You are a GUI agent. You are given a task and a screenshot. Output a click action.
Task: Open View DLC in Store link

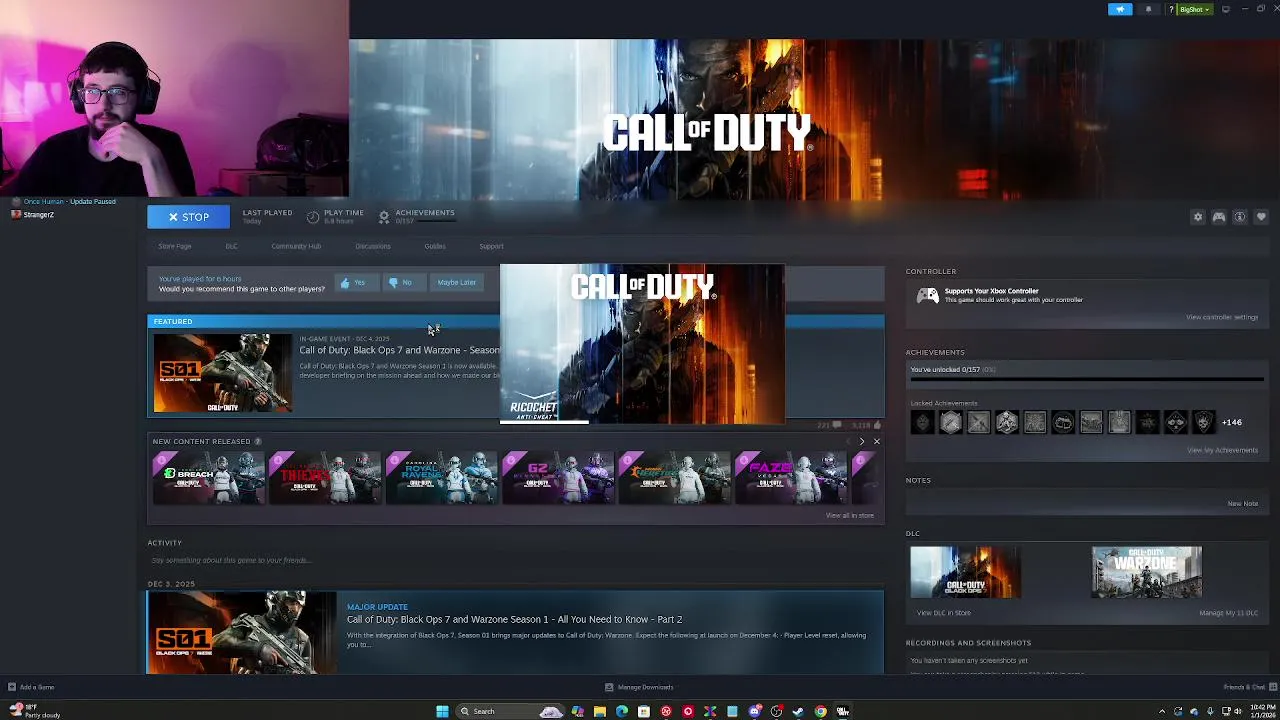click(944, 612)
